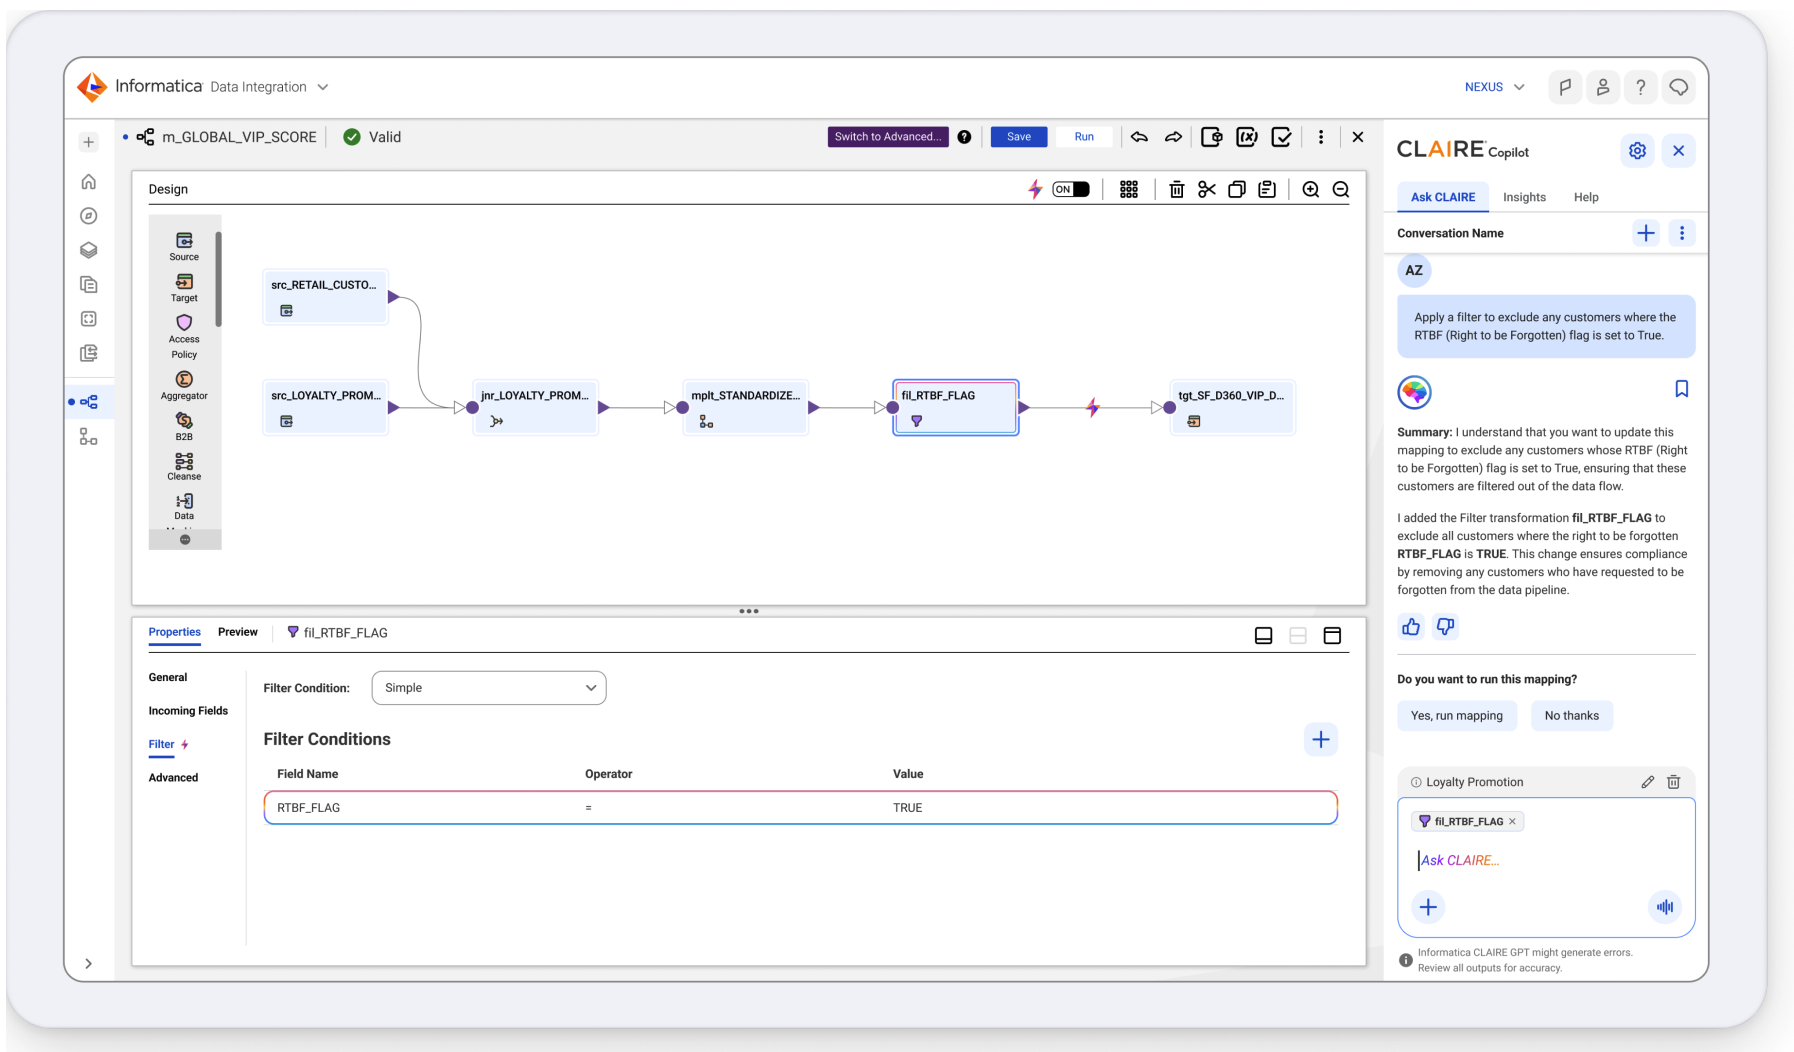Select the Target transformation icon
Screen dimensions: 1794x1052
point(184,287)
